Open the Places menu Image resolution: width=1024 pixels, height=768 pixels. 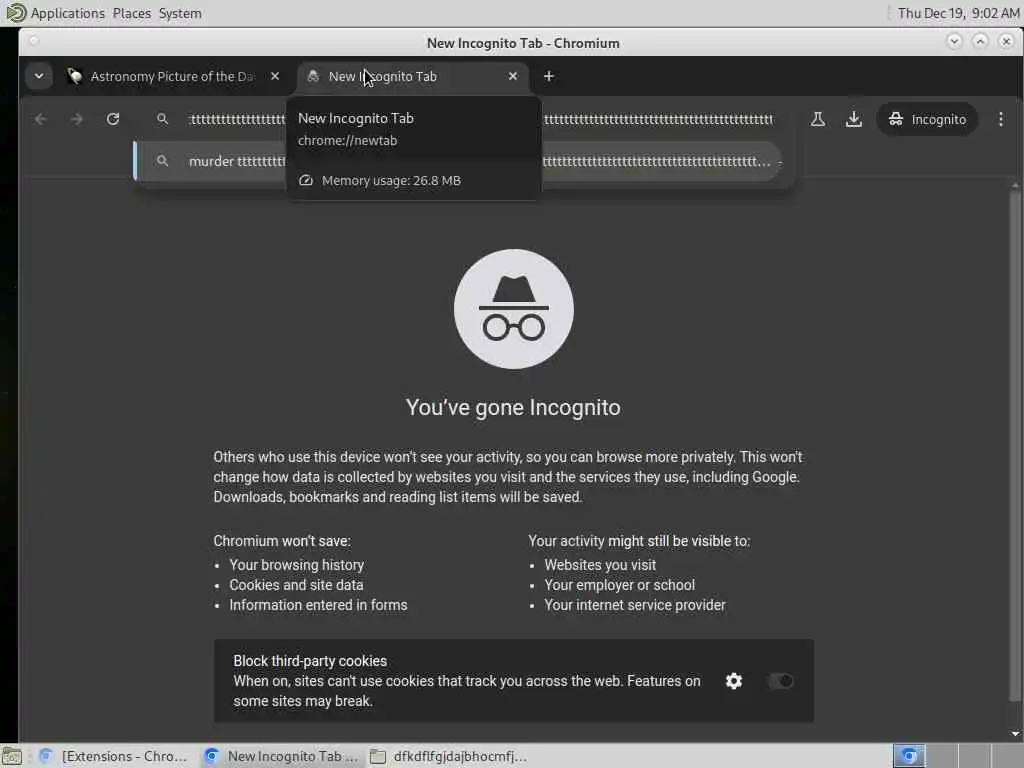point(131,13)
